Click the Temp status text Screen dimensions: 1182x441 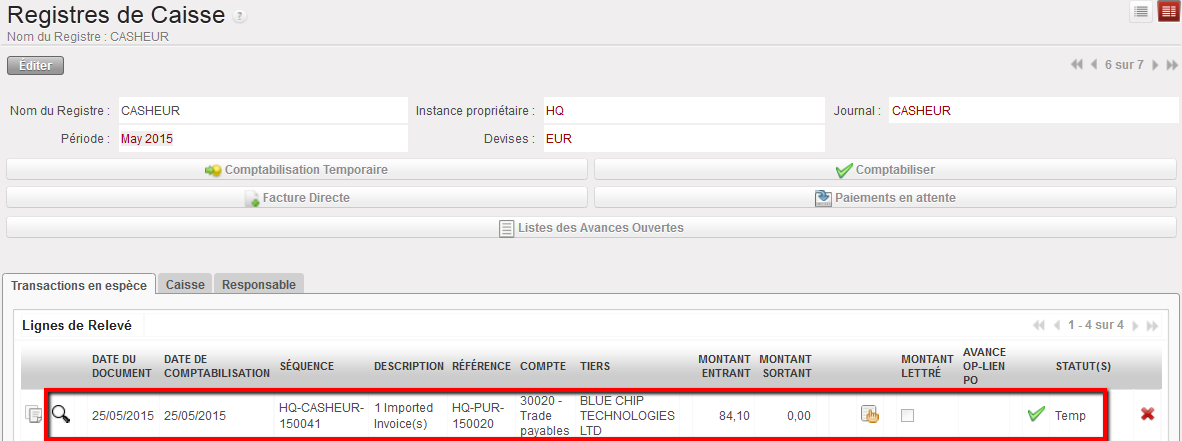1070,415
